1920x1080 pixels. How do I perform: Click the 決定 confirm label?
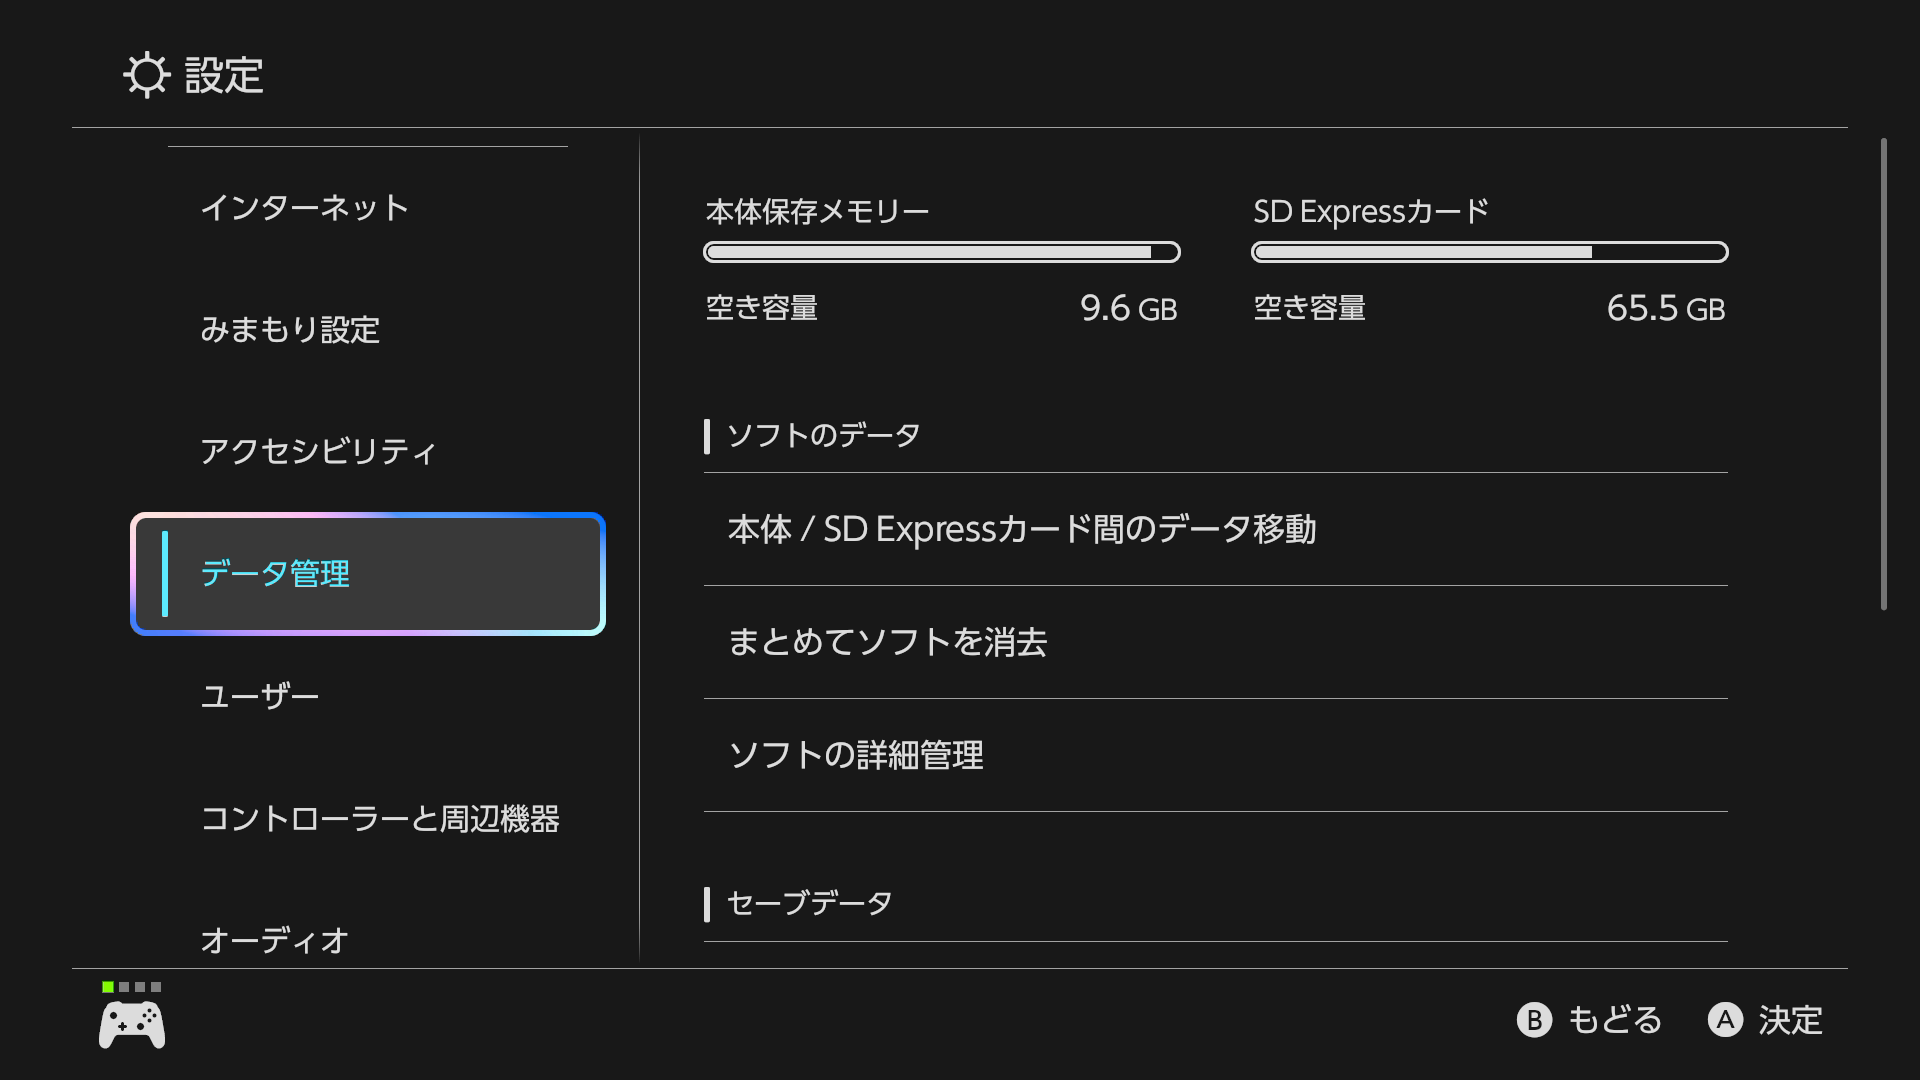coord(1790,1020)
